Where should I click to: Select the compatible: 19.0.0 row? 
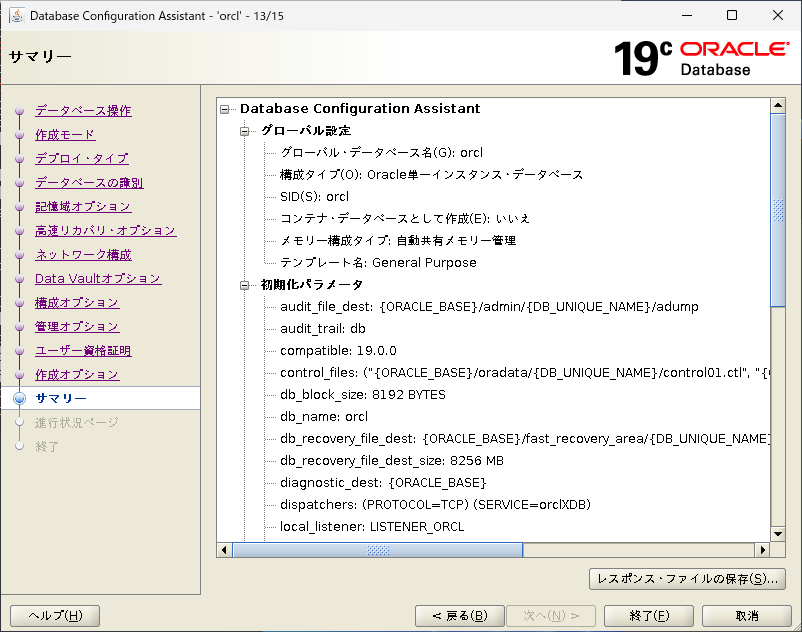(338, 351)
